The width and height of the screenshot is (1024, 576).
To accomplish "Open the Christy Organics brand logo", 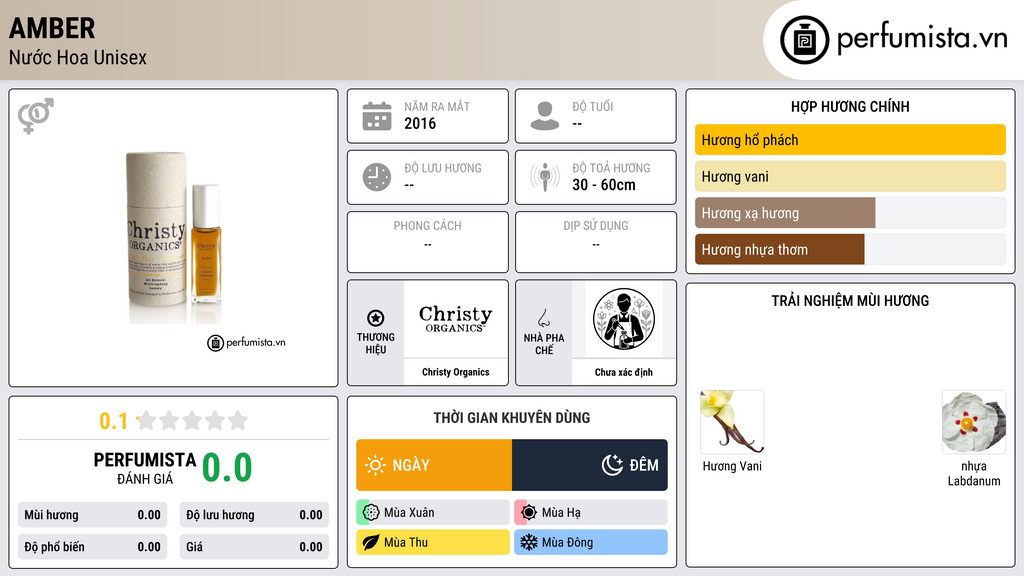I will coord(455,319).
